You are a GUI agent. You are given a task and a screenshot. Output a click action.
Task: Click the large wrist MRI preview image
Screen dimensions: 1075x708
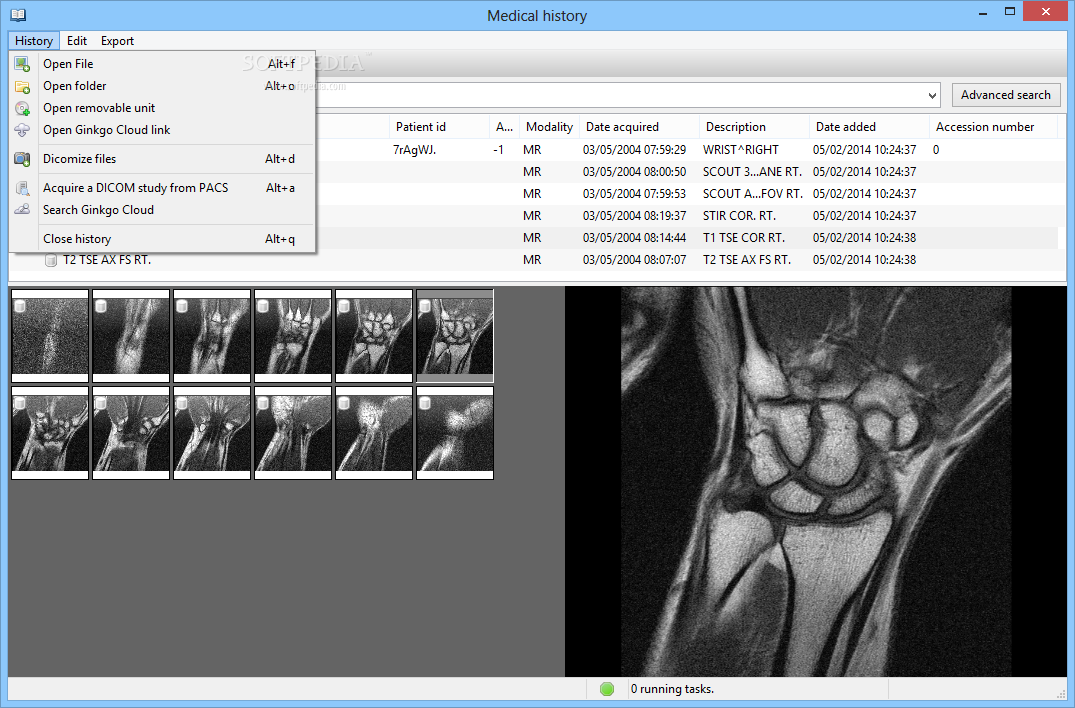(x=816, y=481)
